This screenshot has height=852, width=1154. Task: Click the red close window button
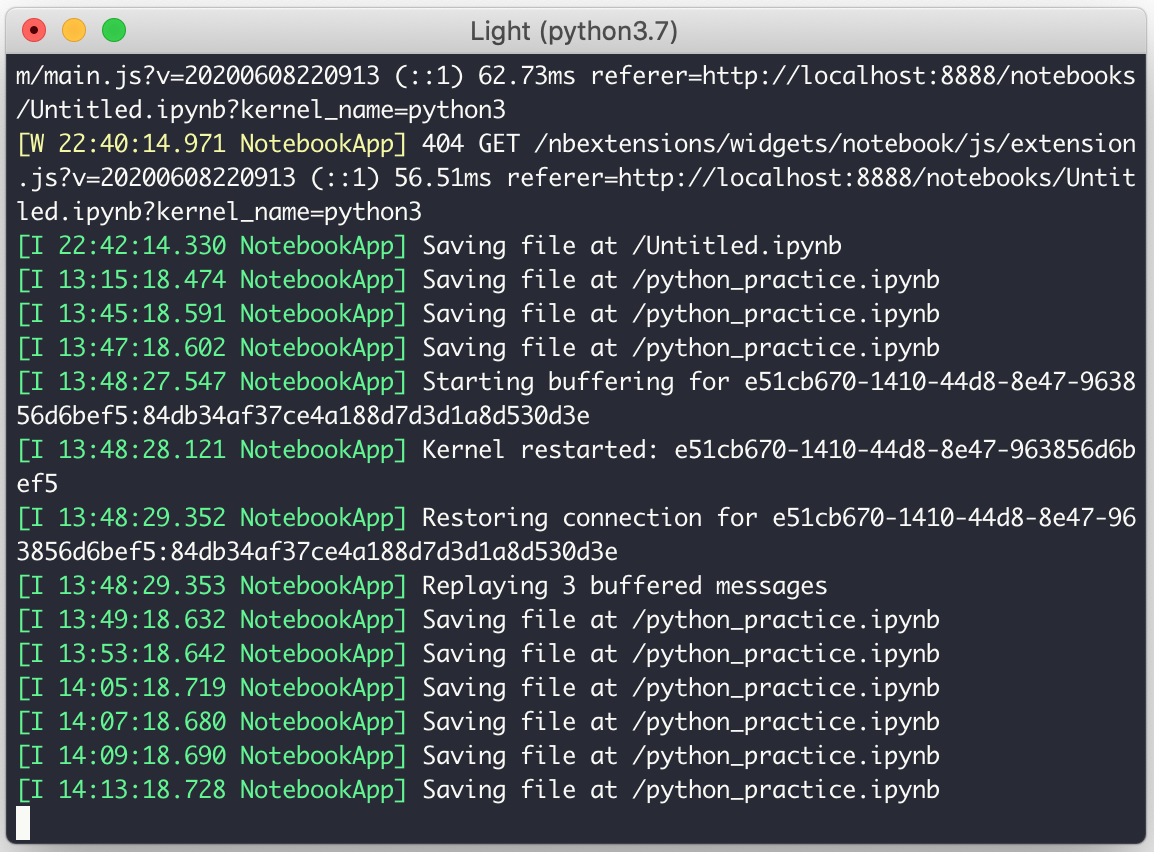(34, 30)
